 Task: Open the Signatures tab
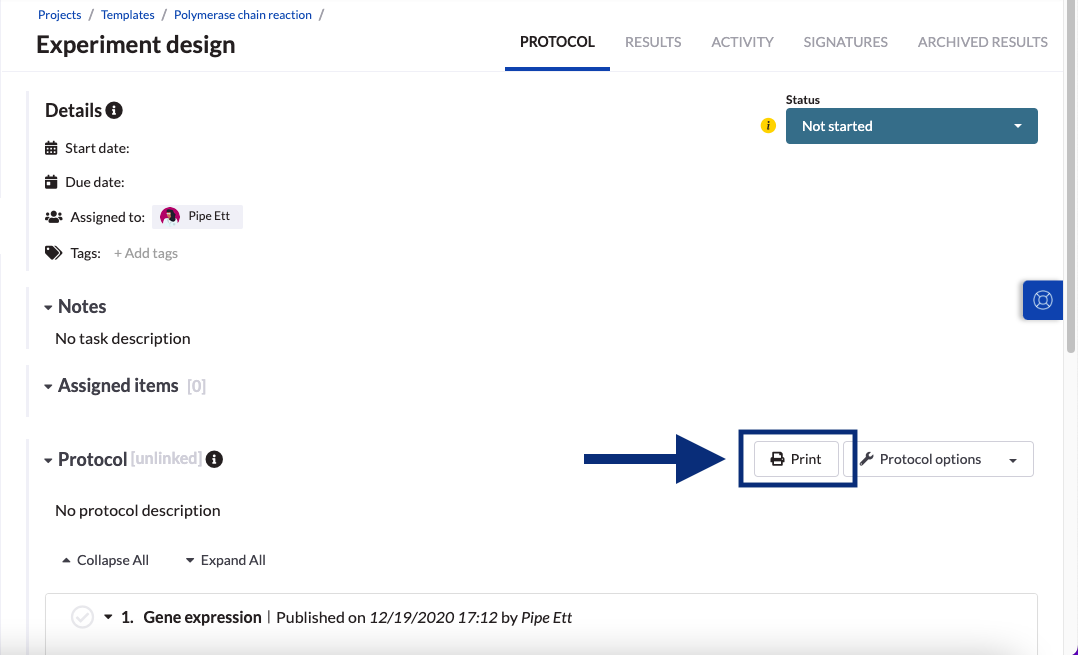click(x=845, y=42)
